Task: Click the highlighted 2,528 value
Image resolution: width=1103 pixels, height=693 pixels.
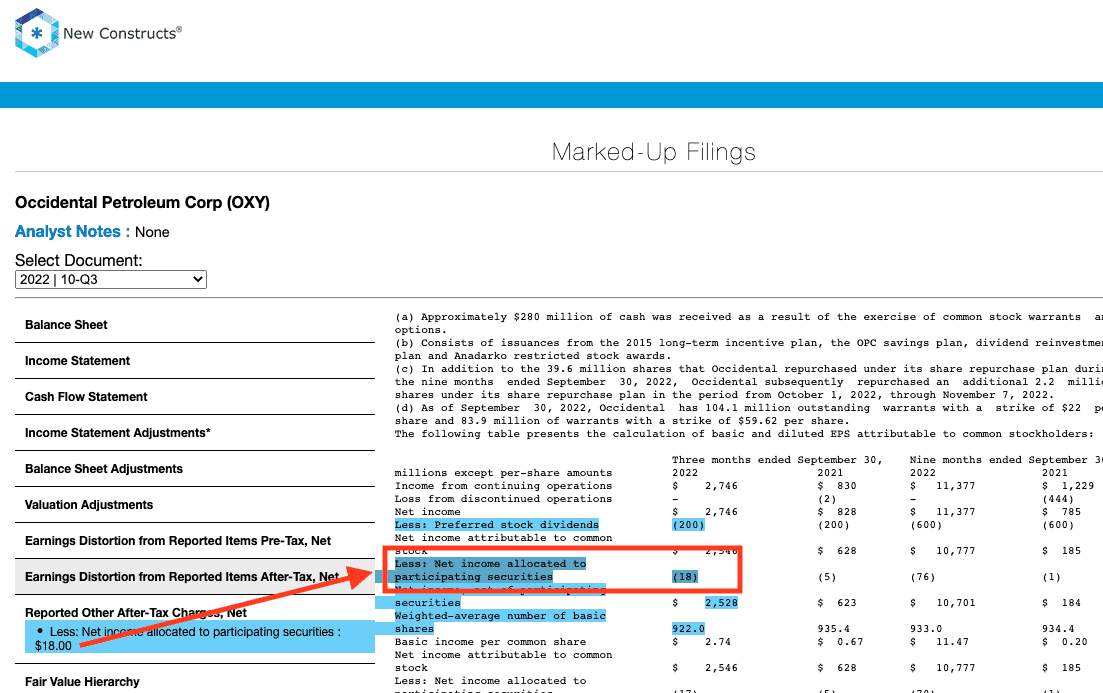Action: pyautogui.click(x=721, y=603)
